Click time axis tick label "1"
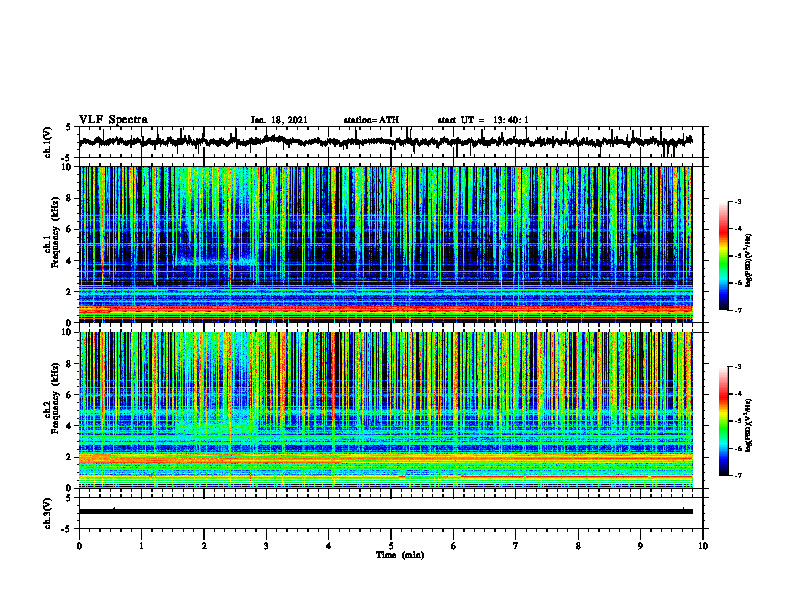 pos(141,546)
